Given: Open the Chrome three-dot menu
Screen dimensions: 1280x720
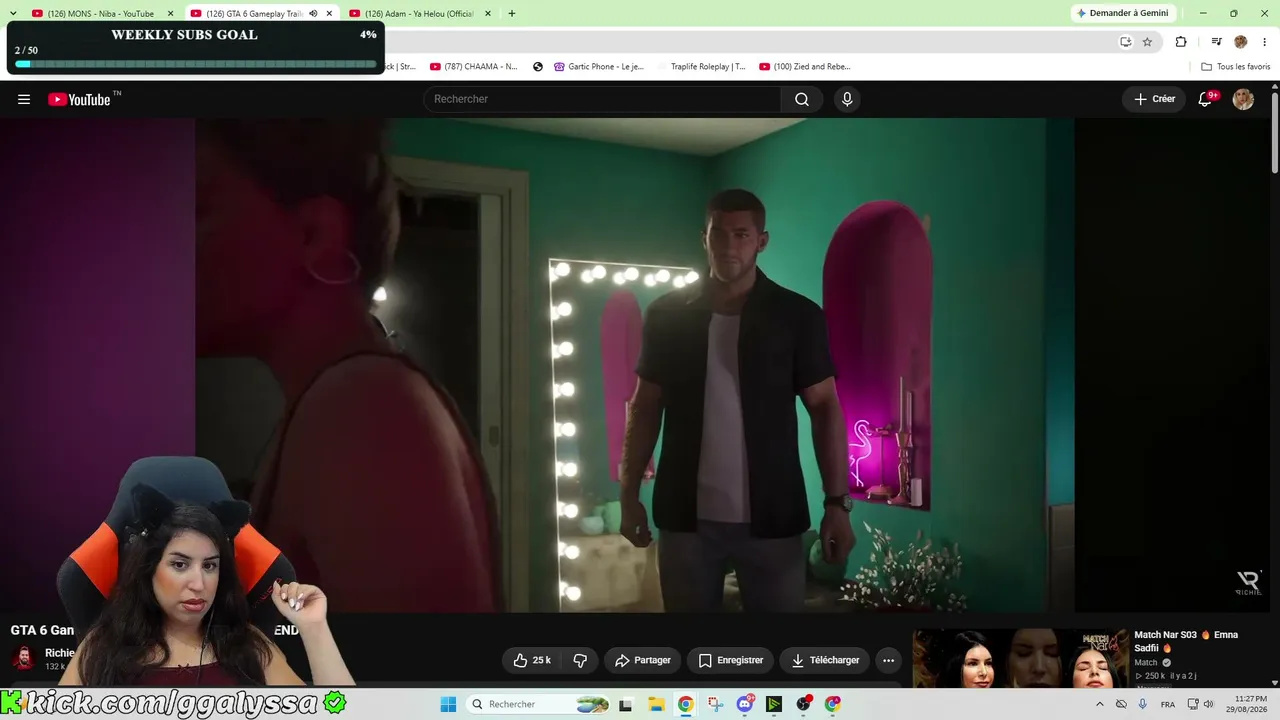Looking at the screenshot, I should tap(1263, 42).
